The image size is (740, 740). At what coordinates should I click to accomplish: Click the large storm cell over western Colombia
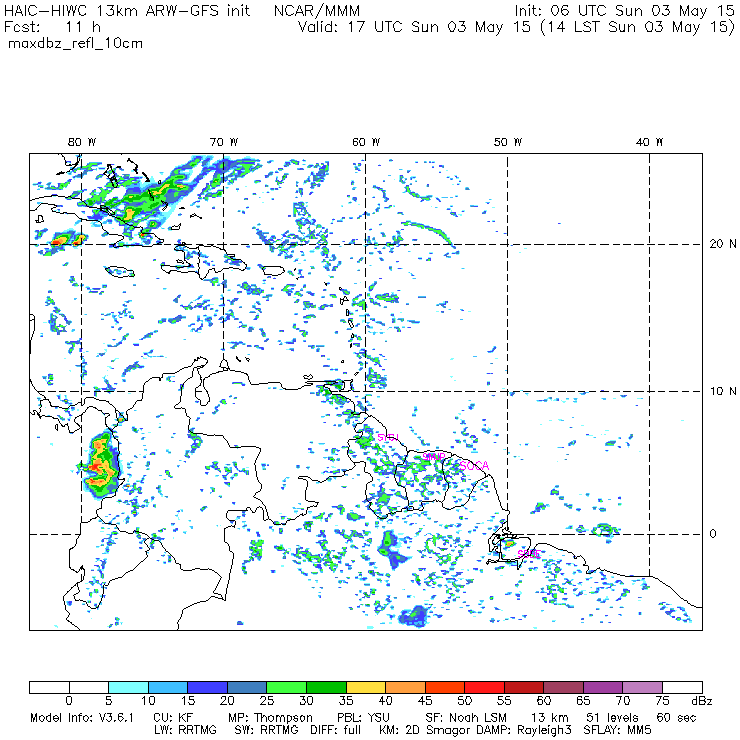coord(102,466)
